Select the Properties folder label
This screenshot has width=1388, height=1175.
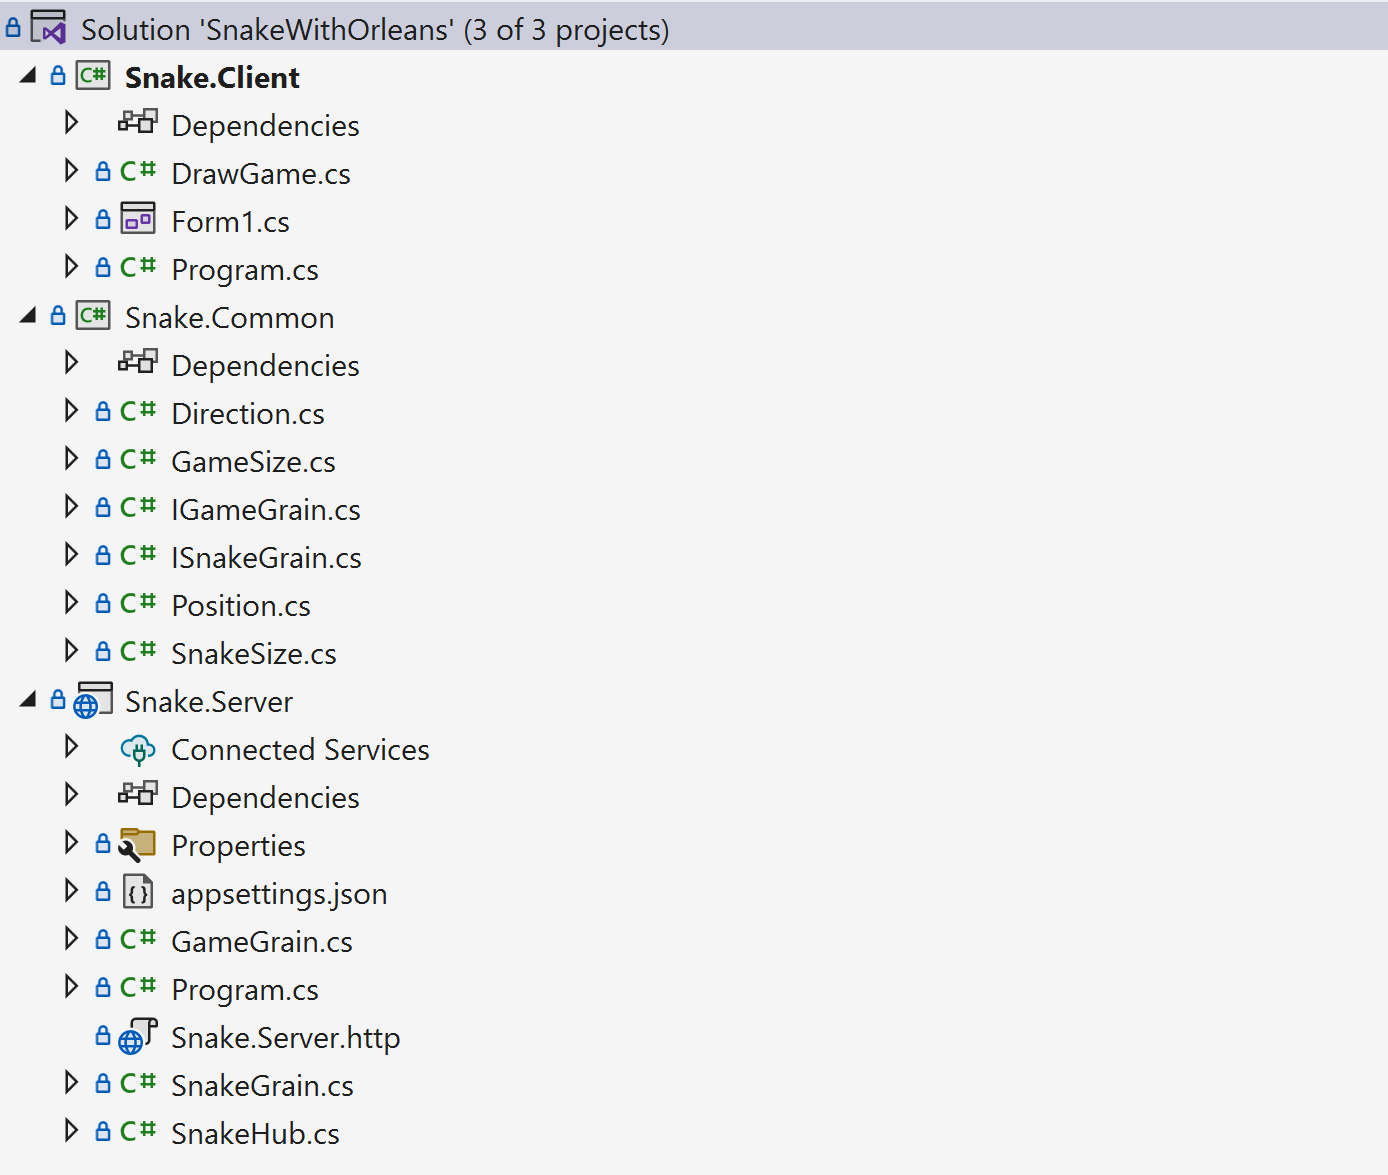point(238,846)
